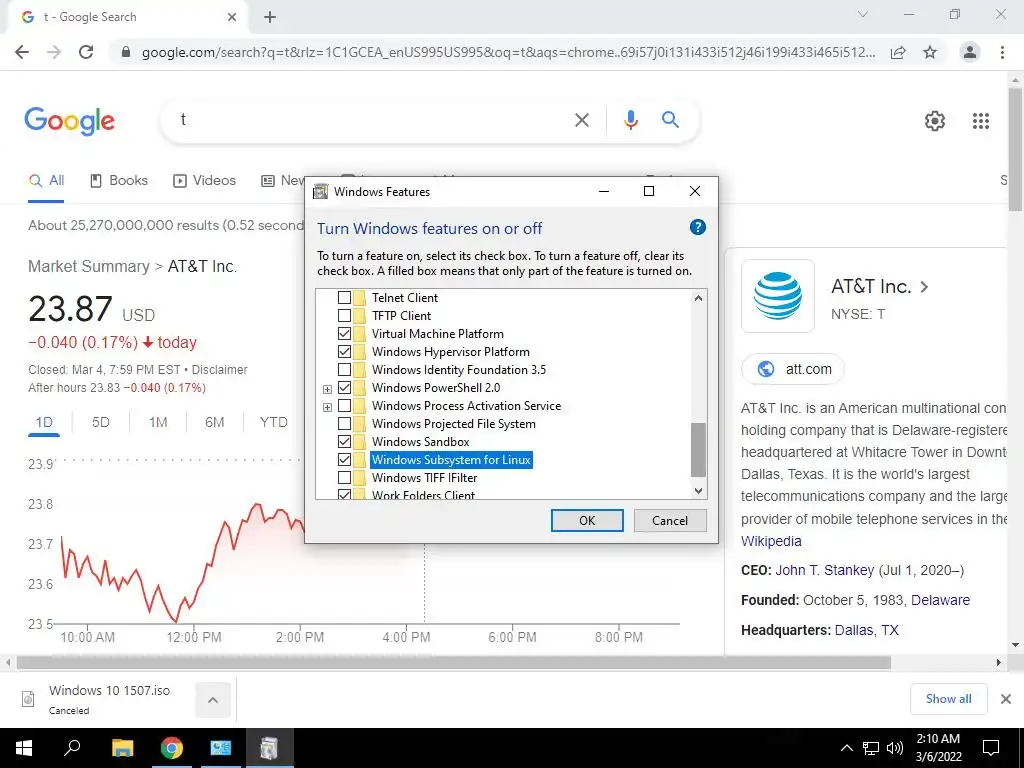Uncheck Windows Hypervisor Platform
Screen dimensions: 1024x768
pyautogui.click(x=344, y=352)
